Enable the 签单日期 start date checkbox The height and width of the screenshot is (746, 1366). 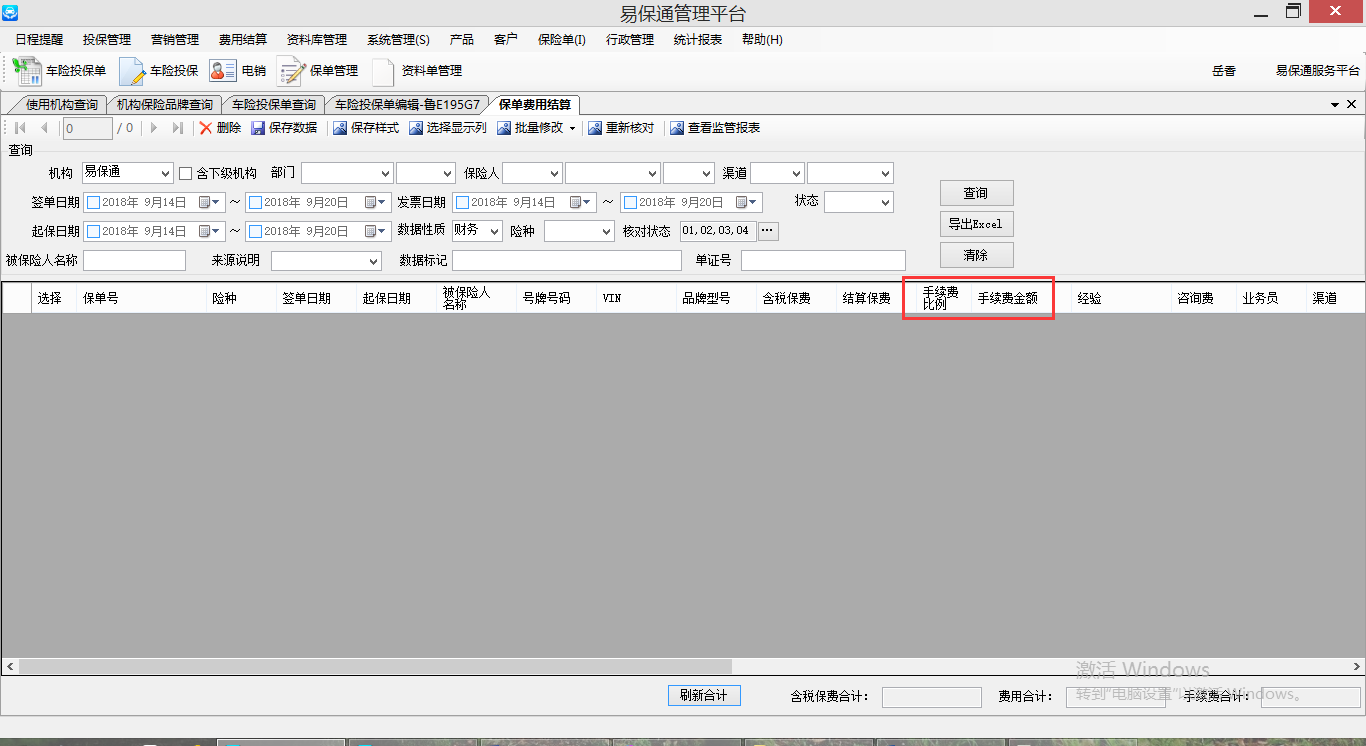pos(94,202)
